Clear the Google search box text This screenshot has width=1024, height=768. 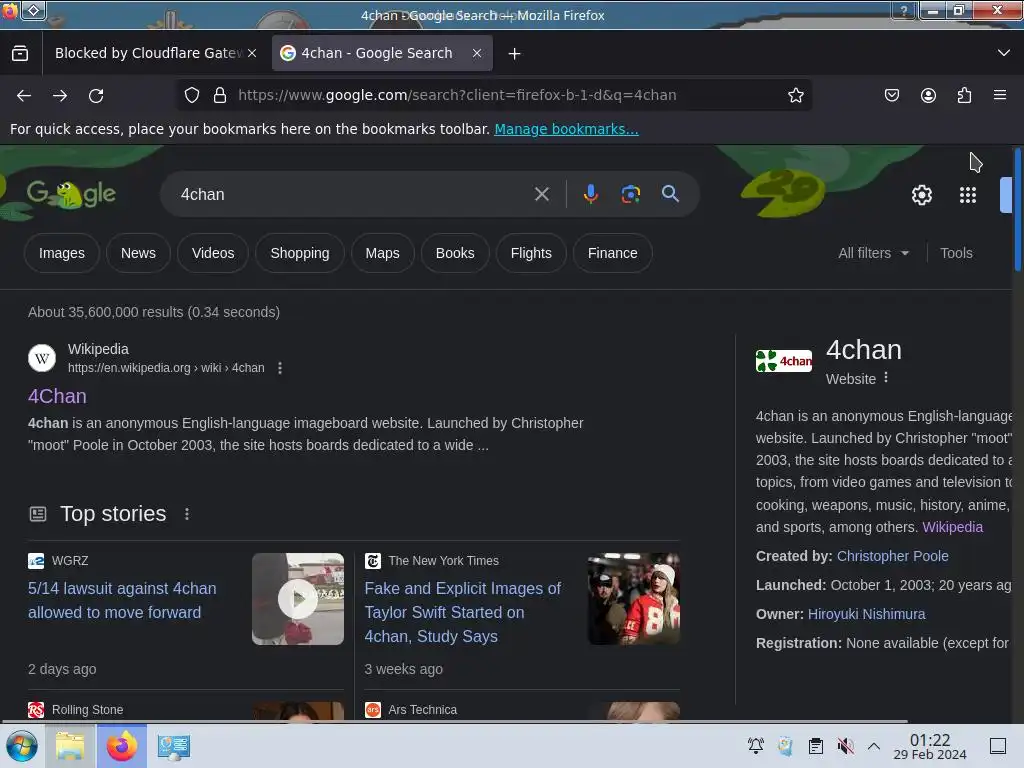tap(541, 194)
